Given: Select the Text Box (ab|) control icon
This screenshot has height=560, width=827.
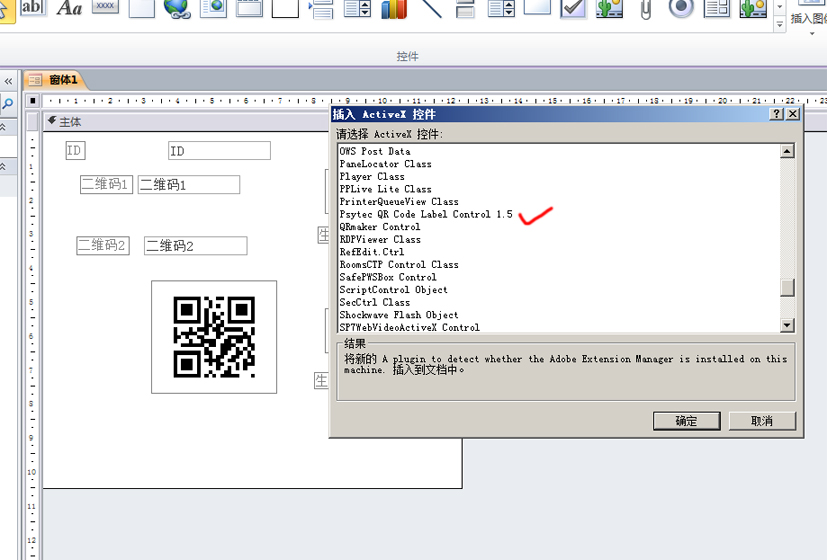Looking at the screenshot, I should point(33,8).
